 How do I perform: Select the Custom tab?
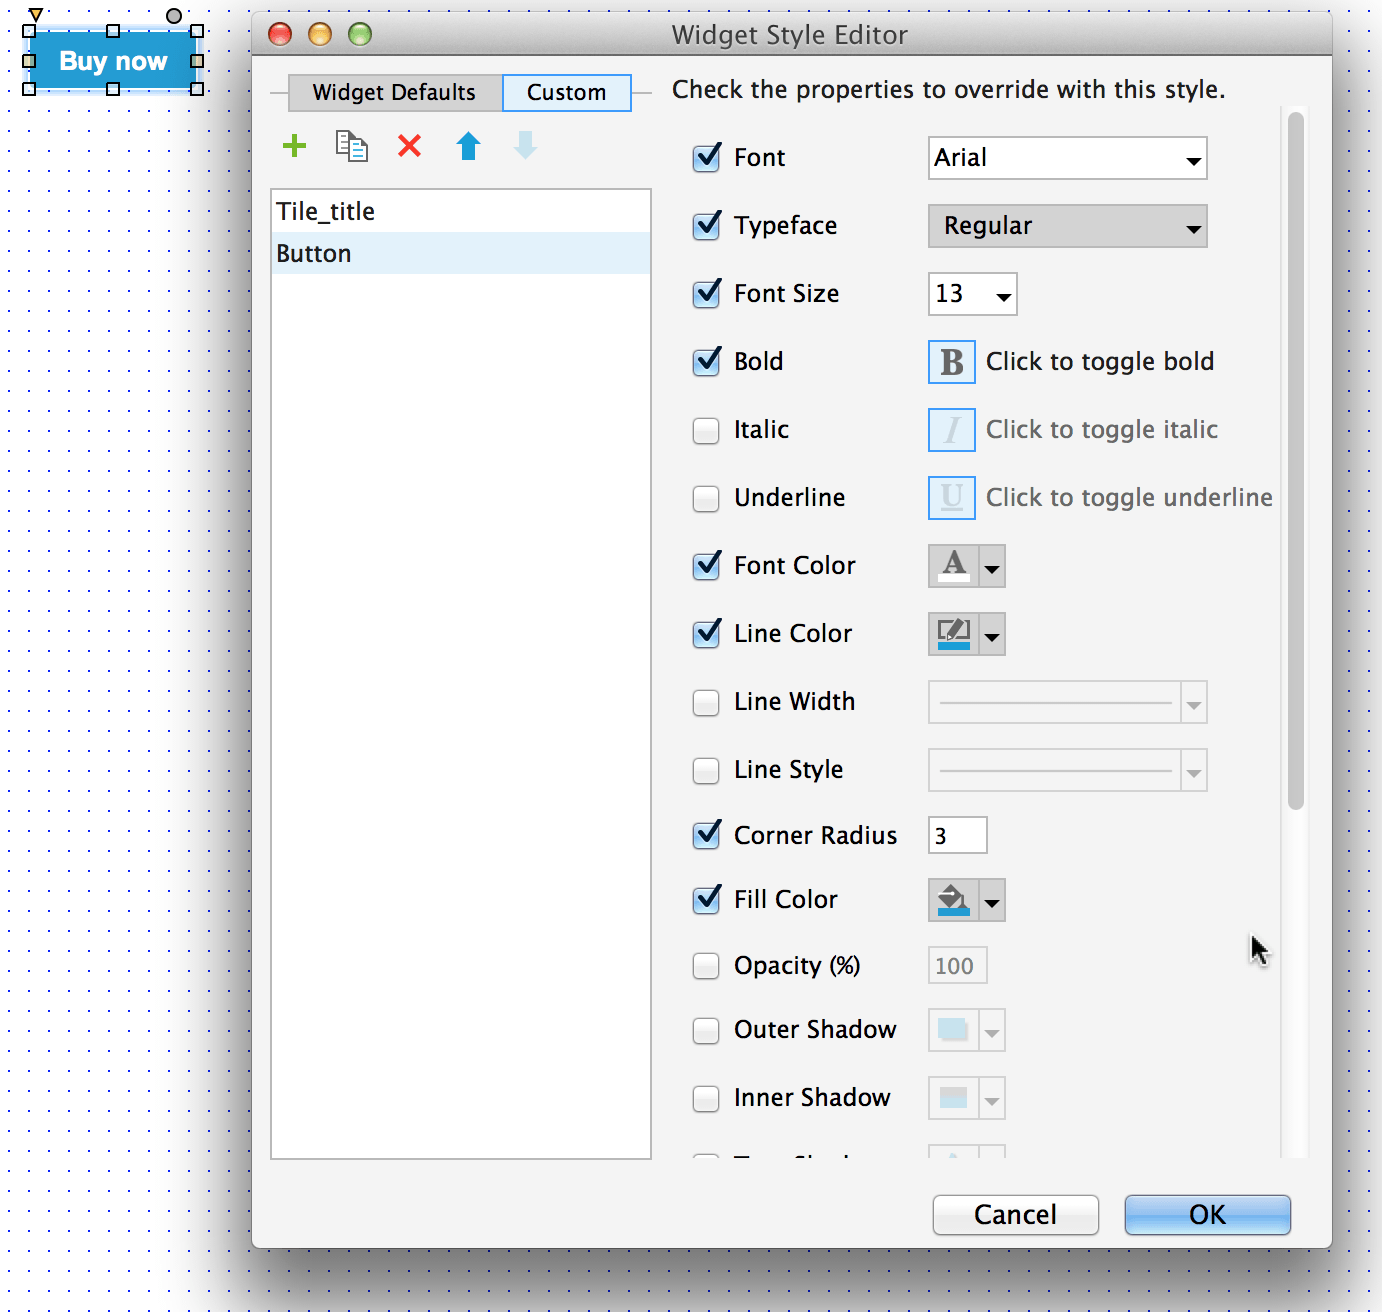[x=566, y=93]
